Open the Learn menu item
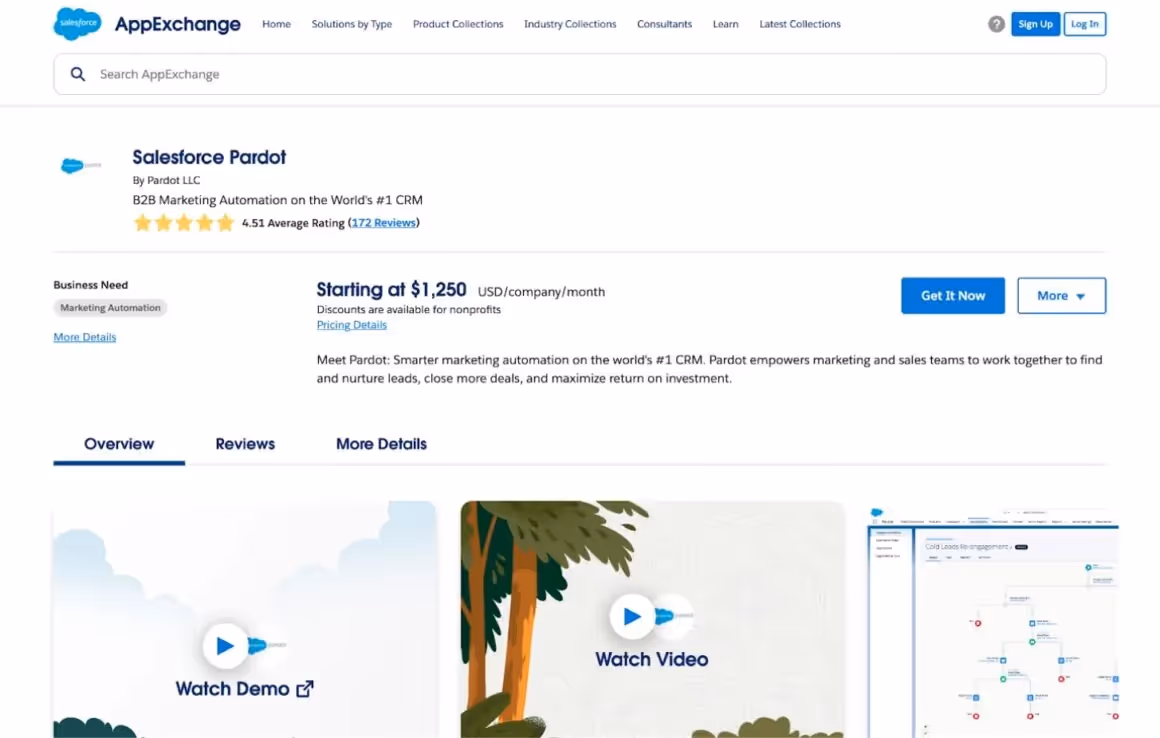This screenshot has width=1160, height=738. [725, 24]
